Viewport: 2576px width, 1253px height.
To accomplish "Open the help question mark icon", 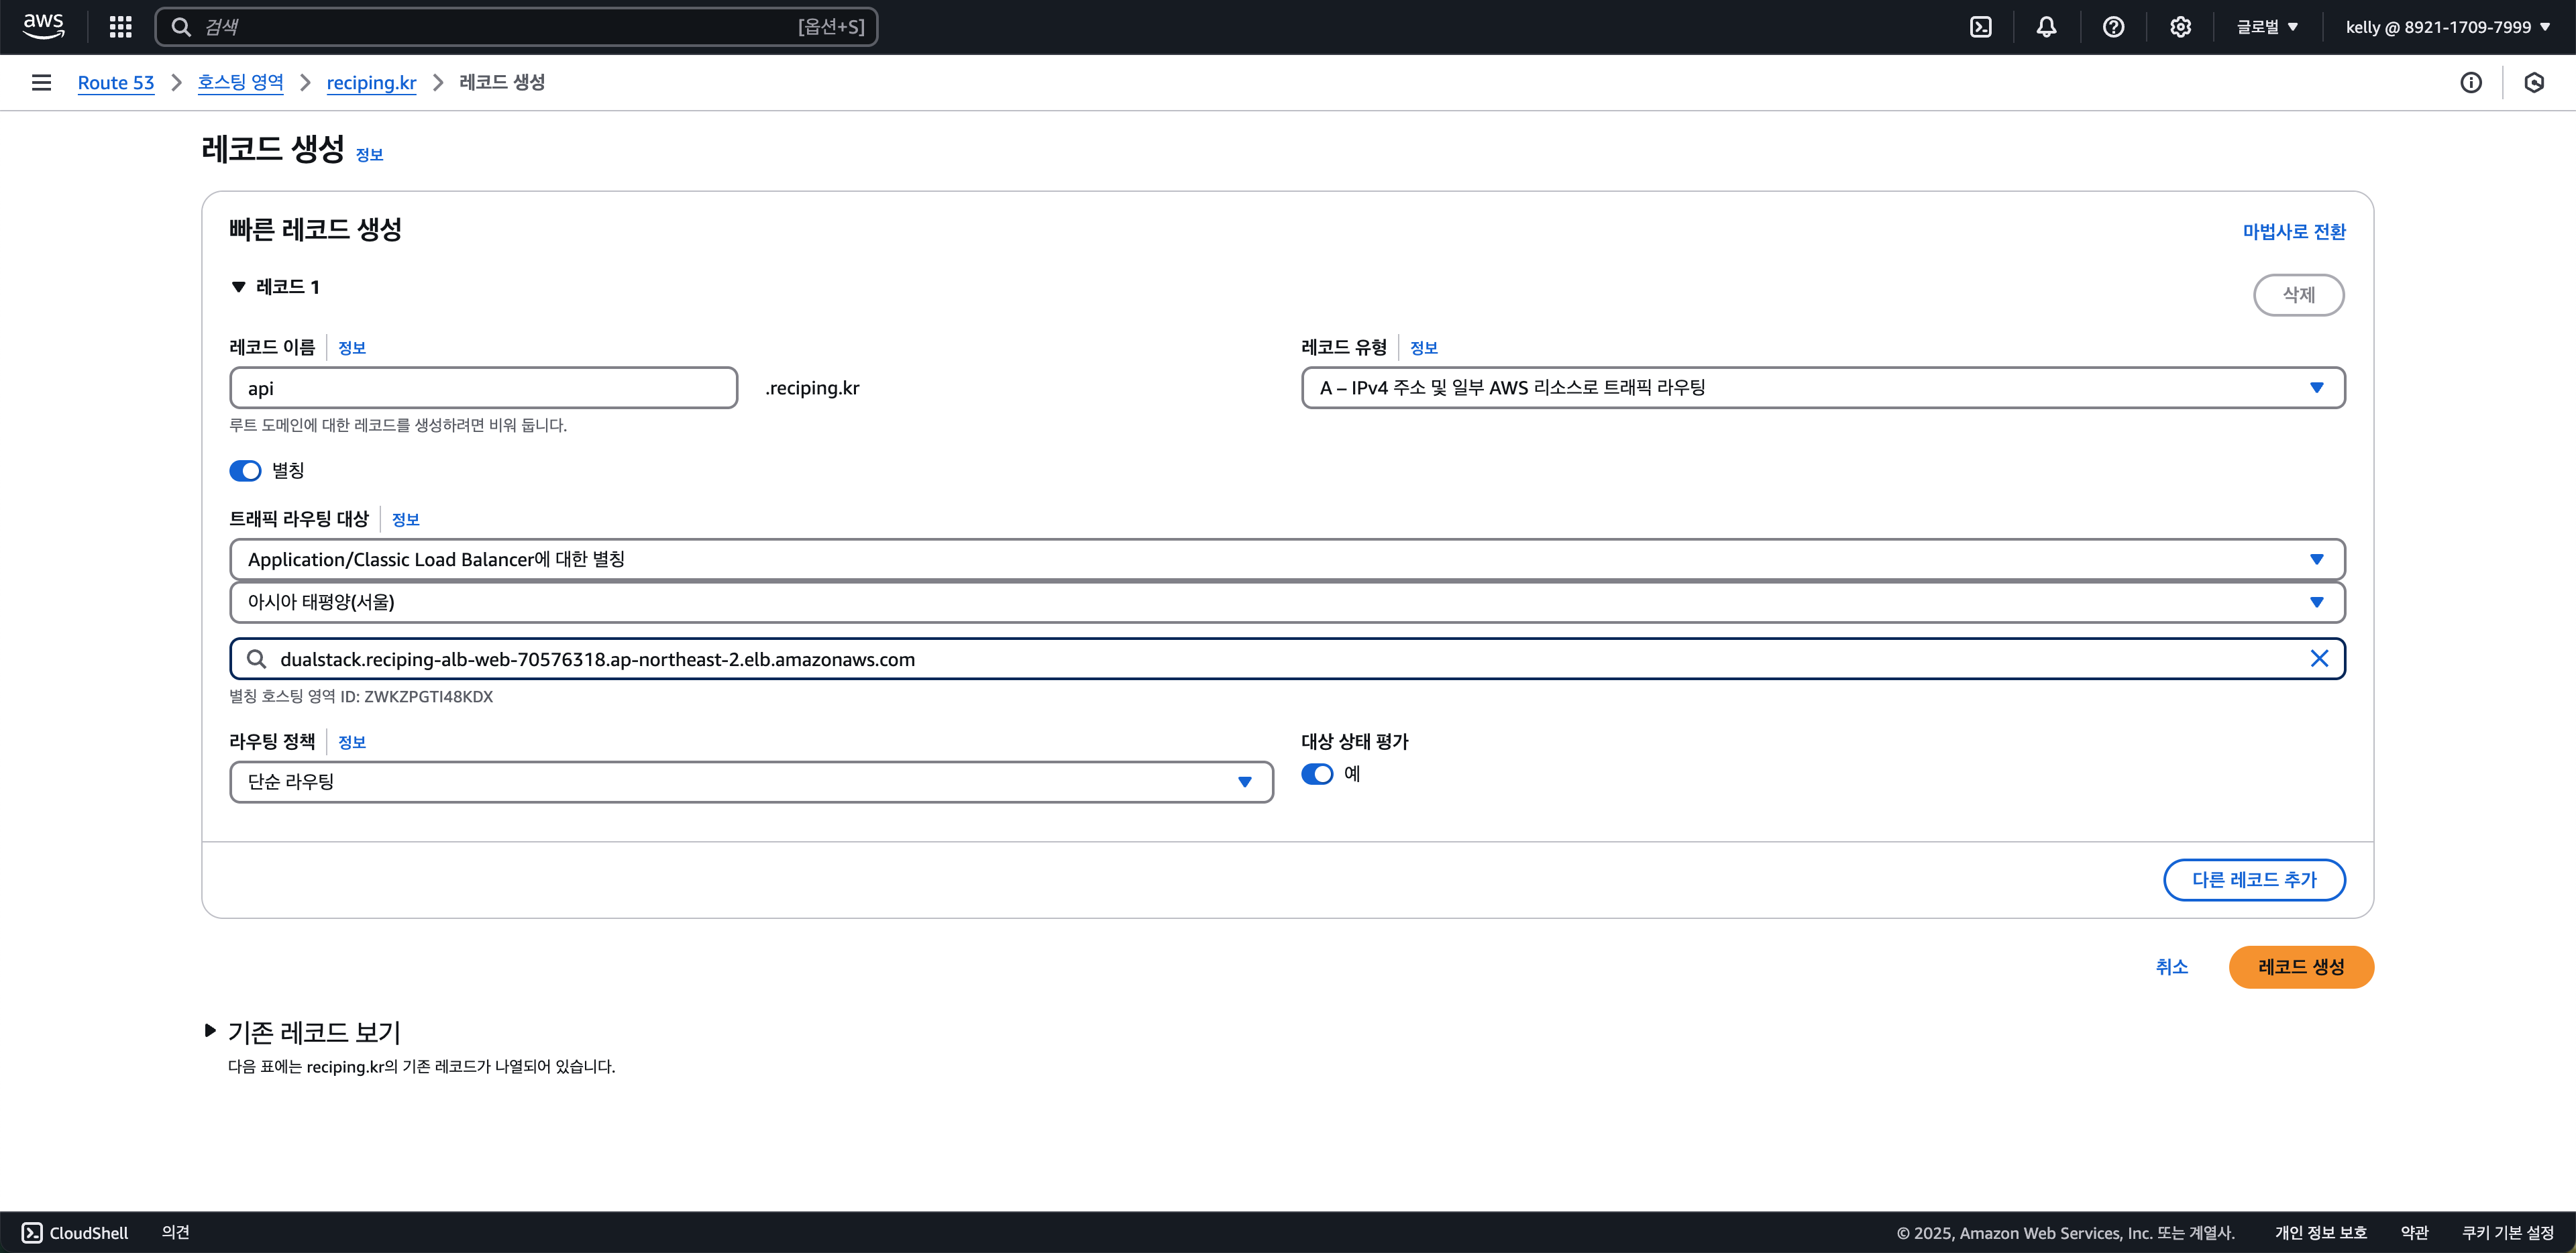I will pyautogui.click(x=2113, y=27).
